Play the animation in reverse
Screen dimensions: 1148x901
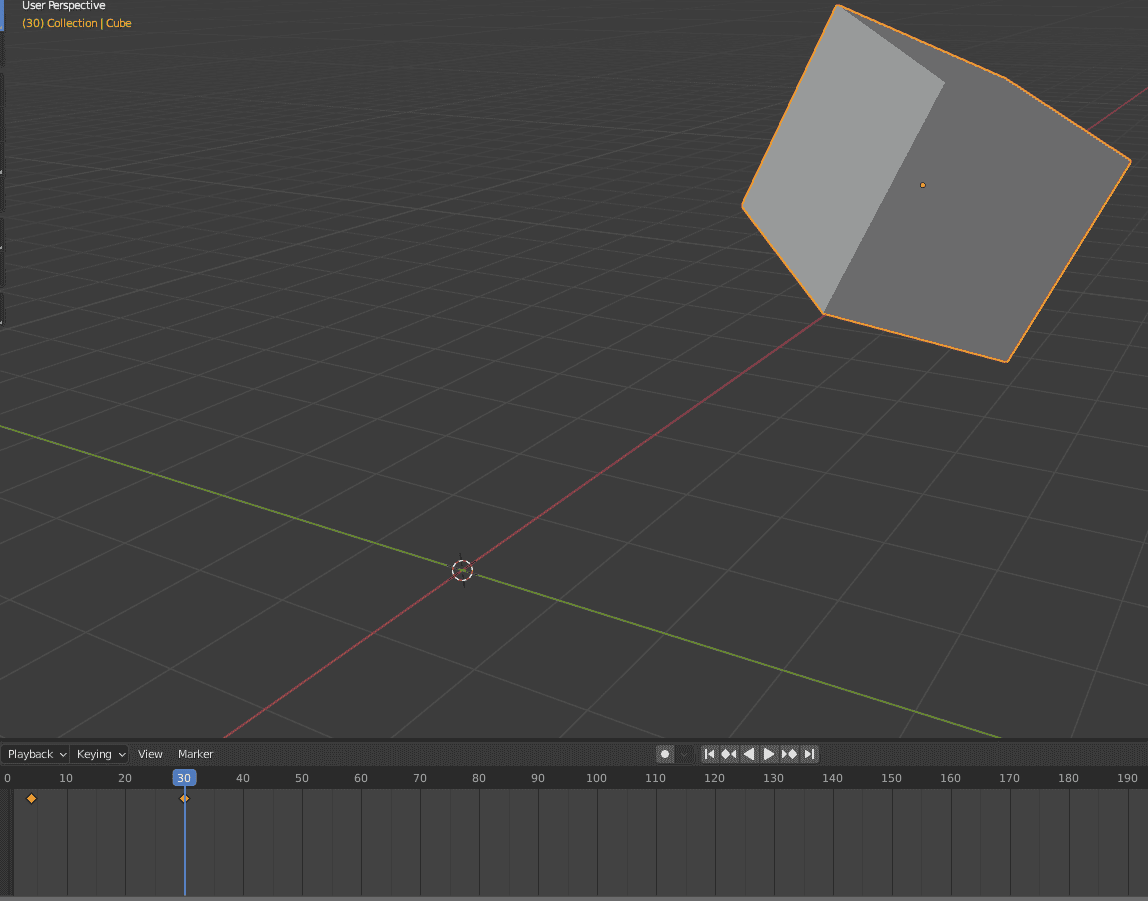tap(749, 754)
